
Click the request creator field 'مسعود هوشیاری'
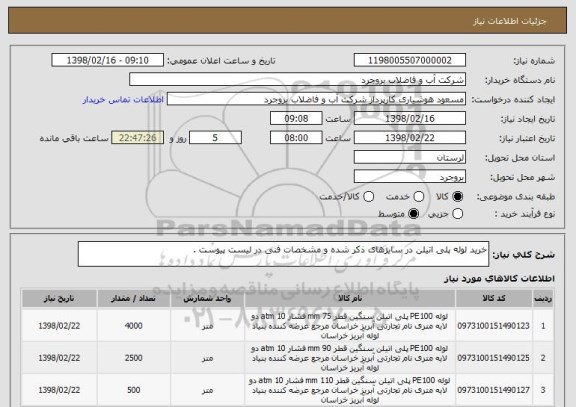pyautogui.click(x=316, y=99)
